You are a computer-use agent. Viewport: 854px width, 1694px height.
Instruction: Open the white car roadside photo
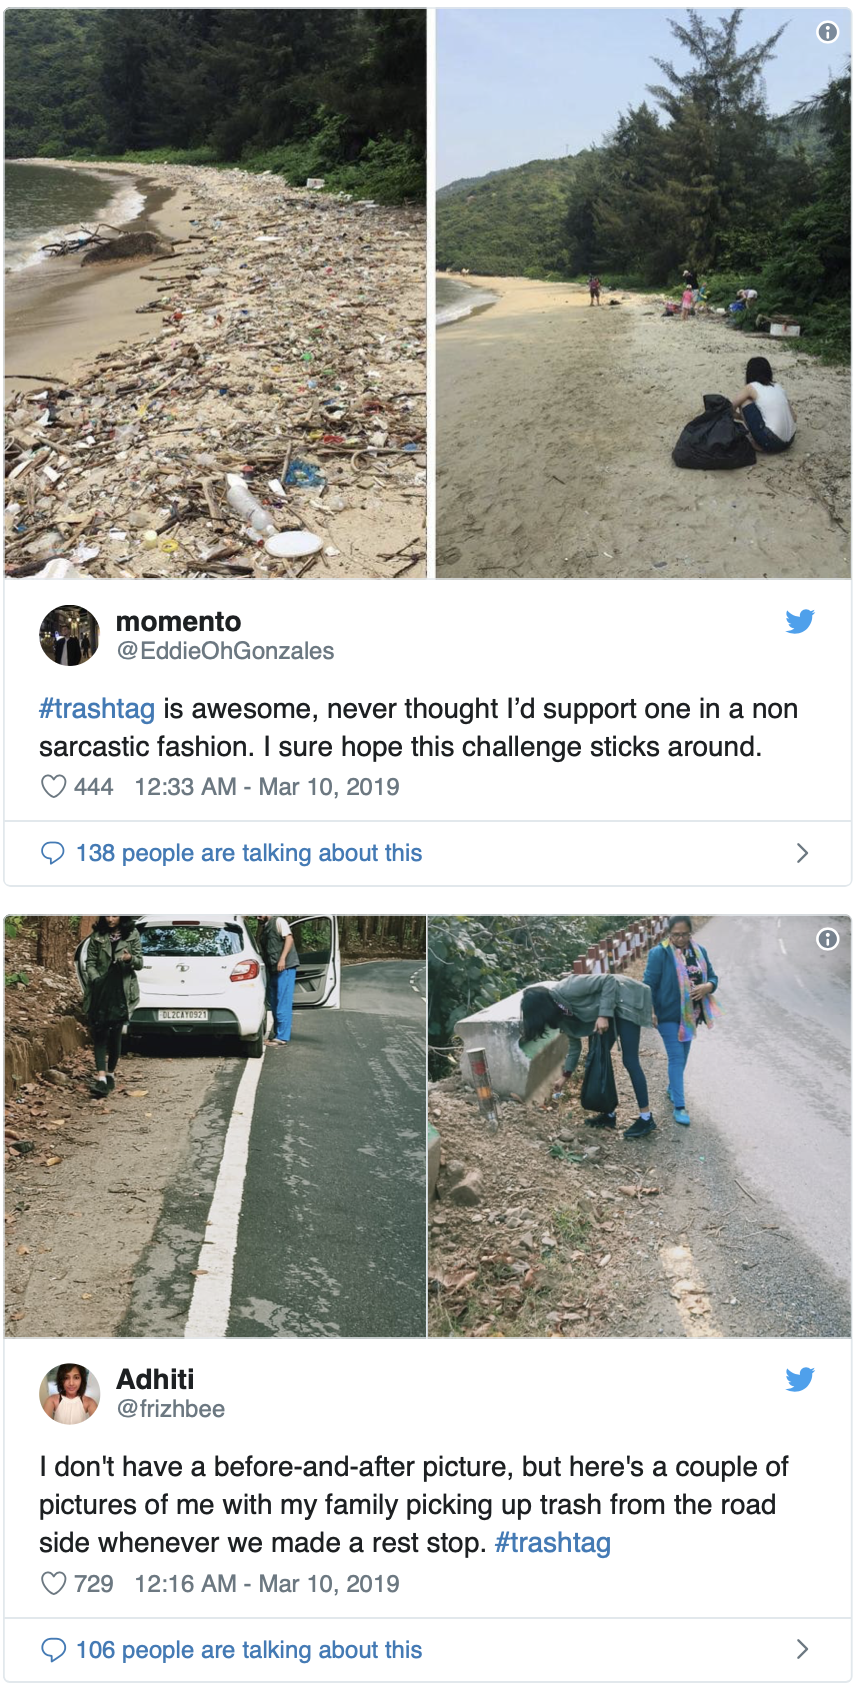pyautogui.click(x=215, y=1126)
